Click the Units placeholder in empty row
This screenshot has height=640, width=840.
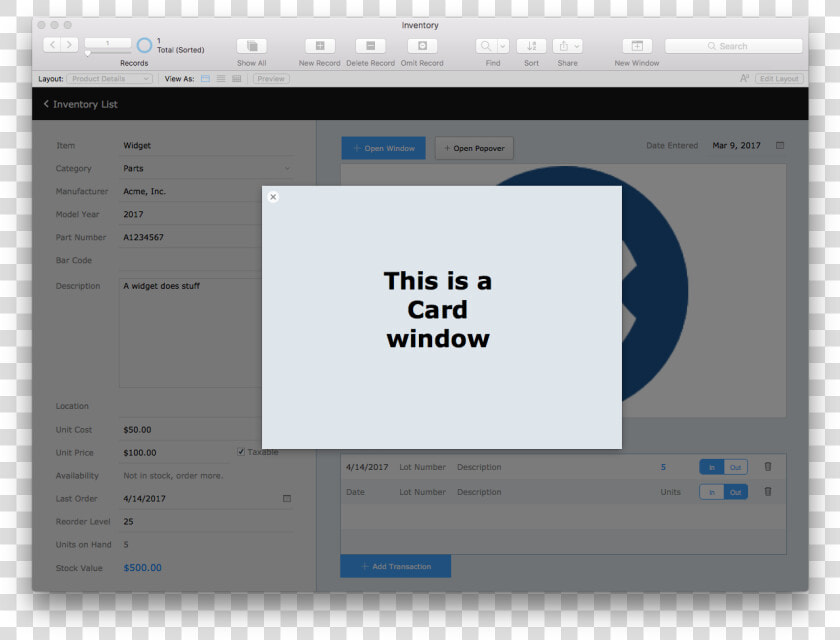point(670,492)
